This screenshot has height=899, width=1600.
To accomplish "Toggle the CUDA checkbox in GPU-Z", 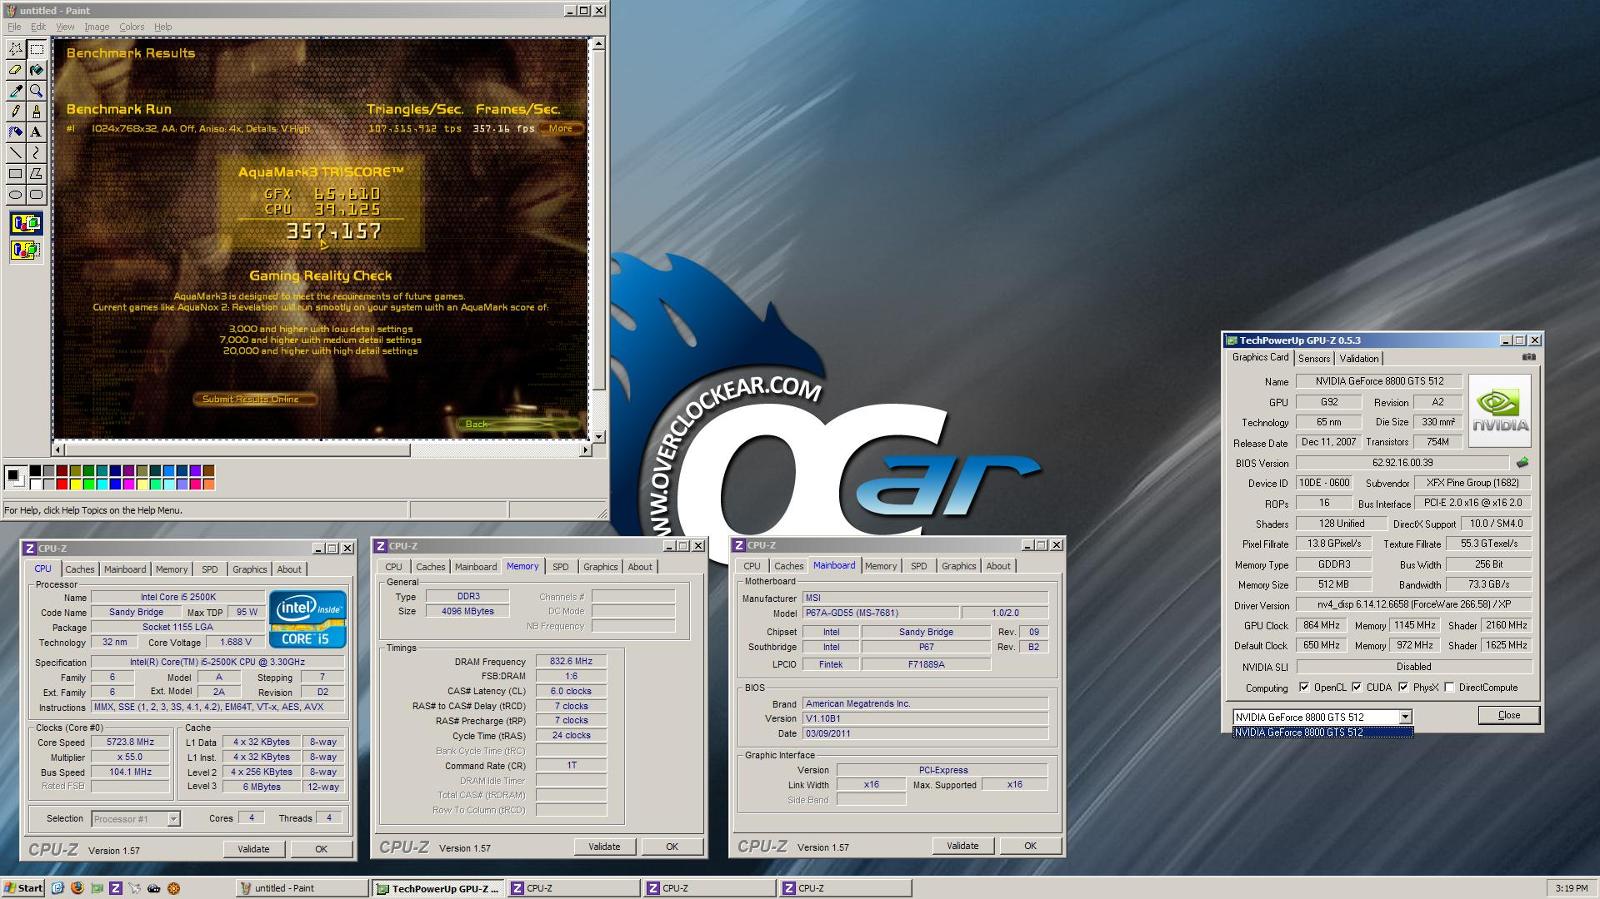I will [x=1356, y=687].
